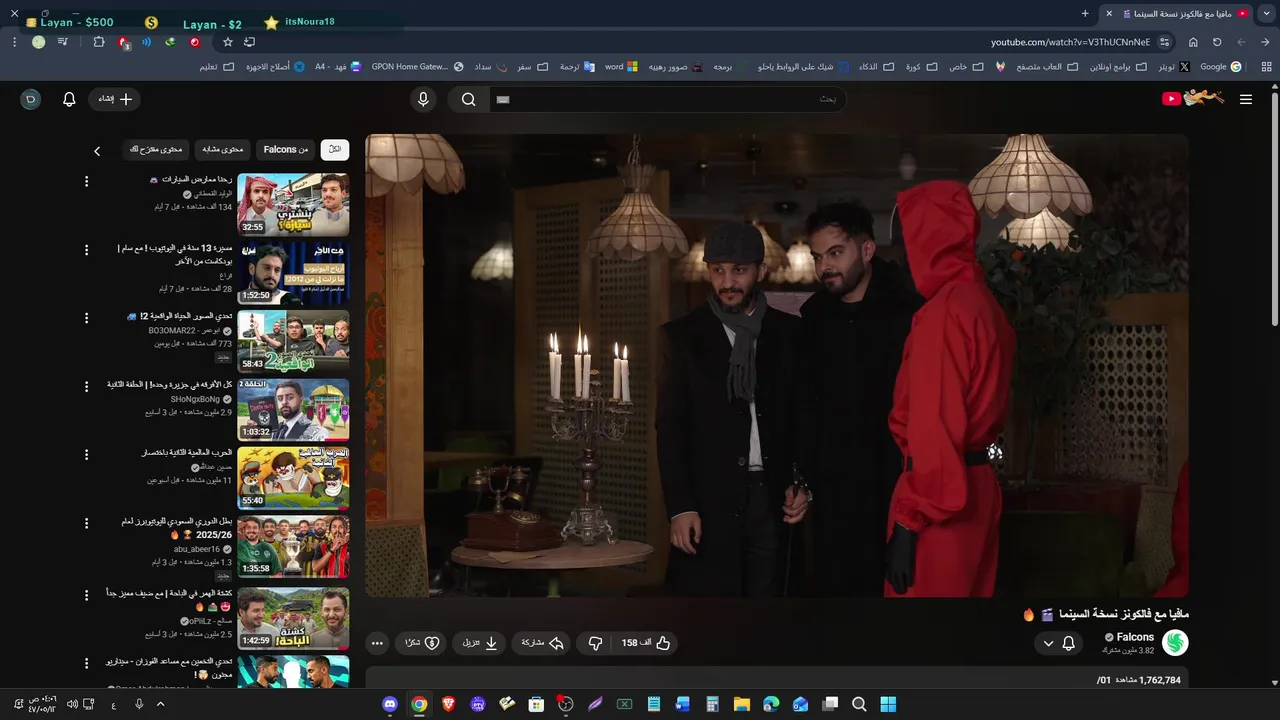Viewport: 1280px width, 720px height.
Task: Click the page vertical scrollbar
Action: (1274, 210)
